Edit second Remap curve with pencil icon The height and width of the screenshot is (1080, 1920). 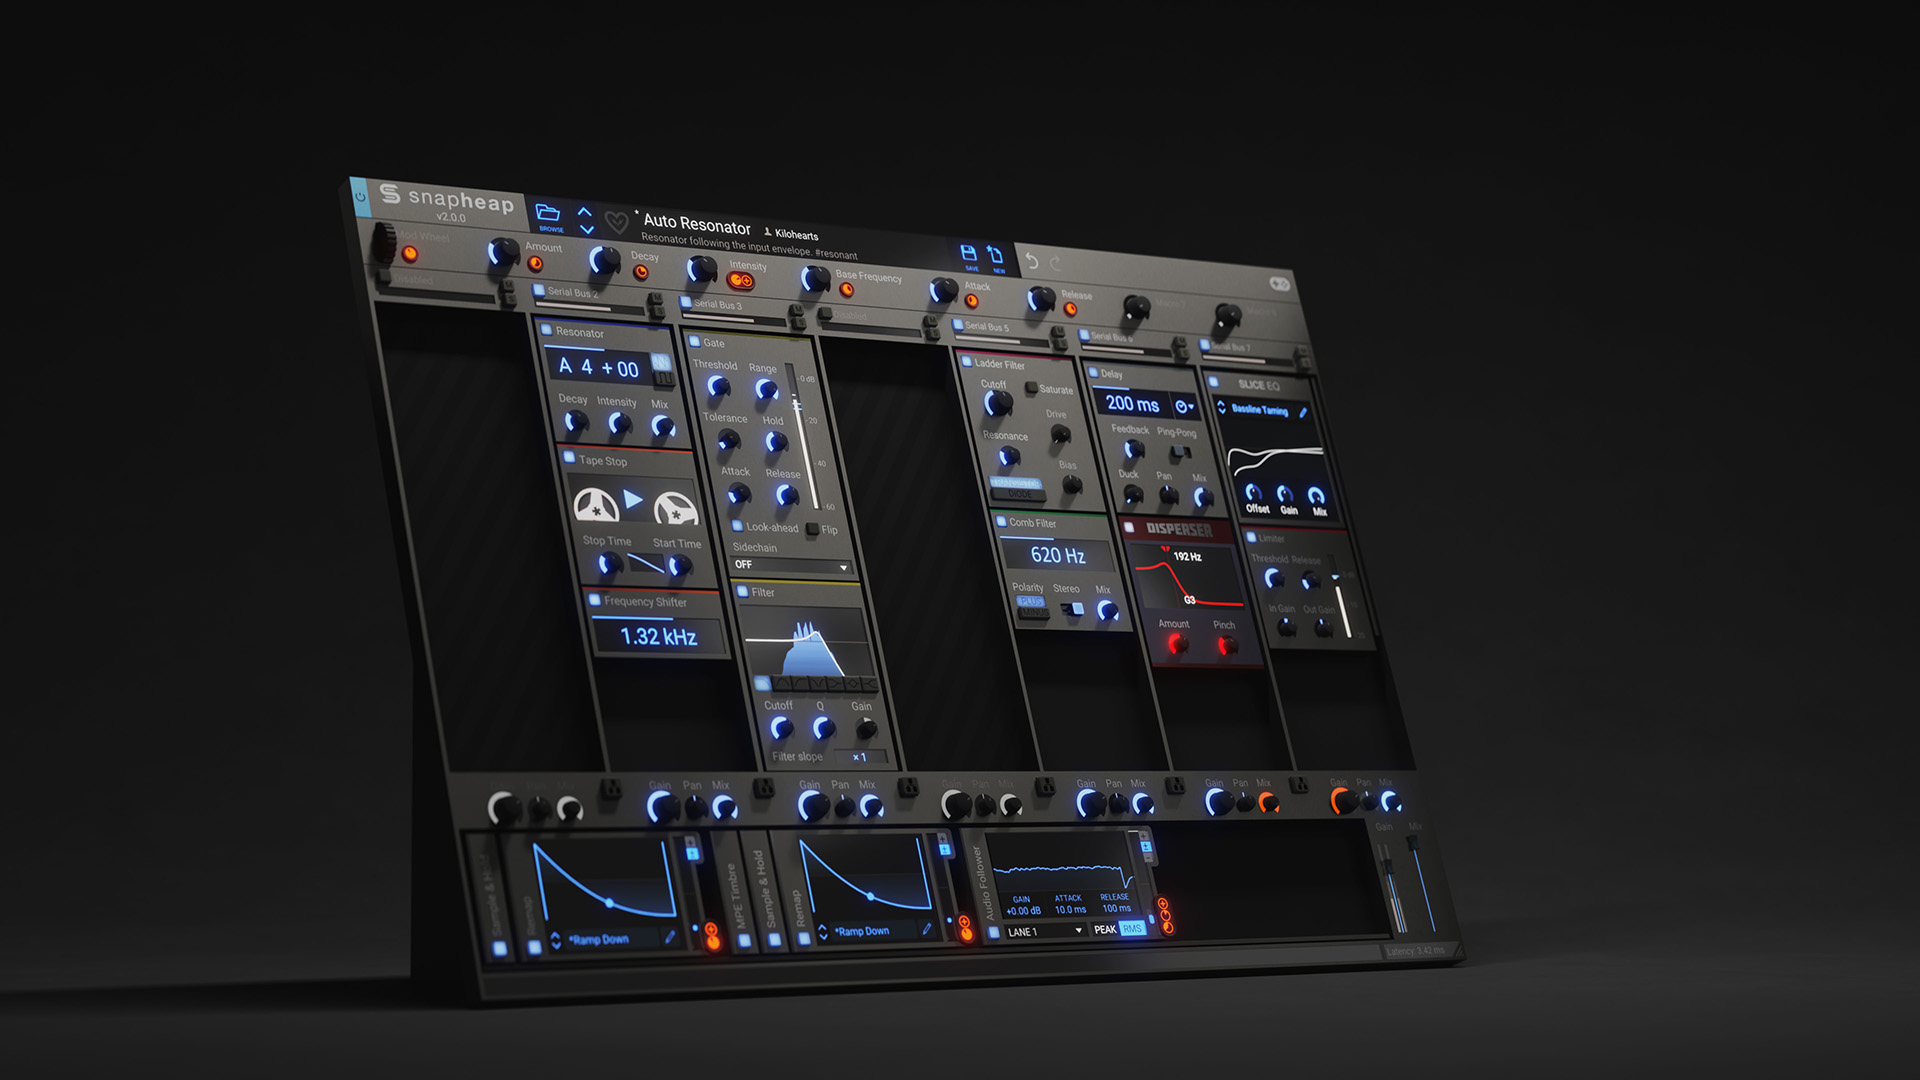(927, 929)
